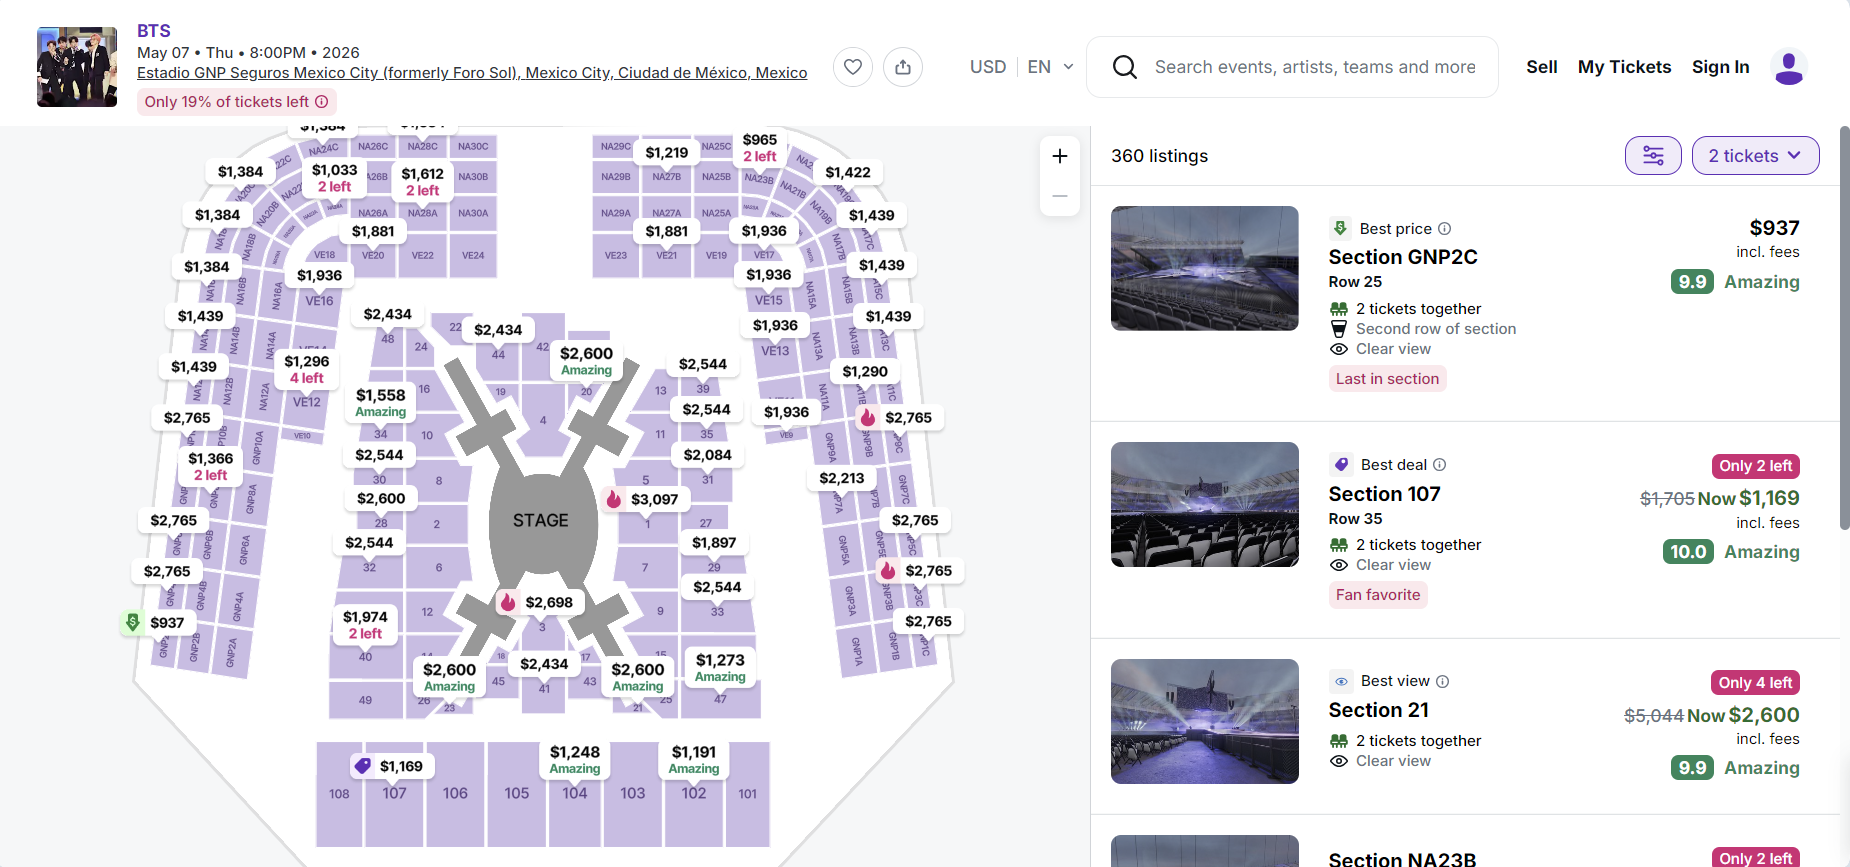Select the $1,248 Amazing marker at section 104
The image size is (1850, 867).
click(575, 760)
